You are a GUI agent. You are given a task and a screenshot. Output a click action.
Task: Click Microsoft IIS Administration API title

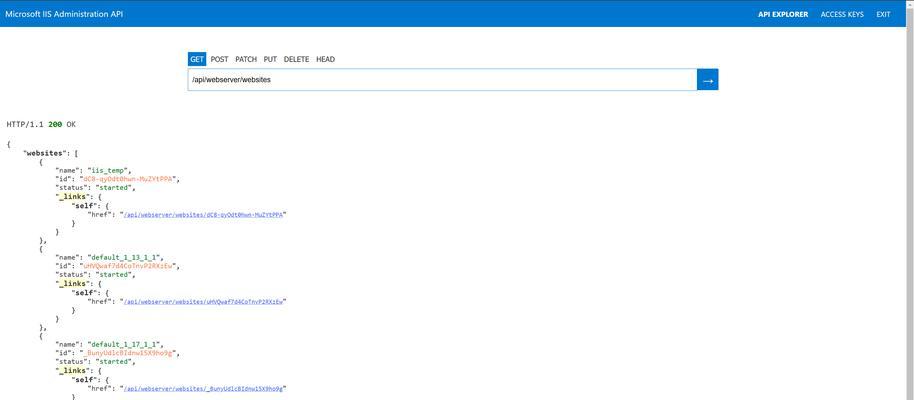click(64, 14)
